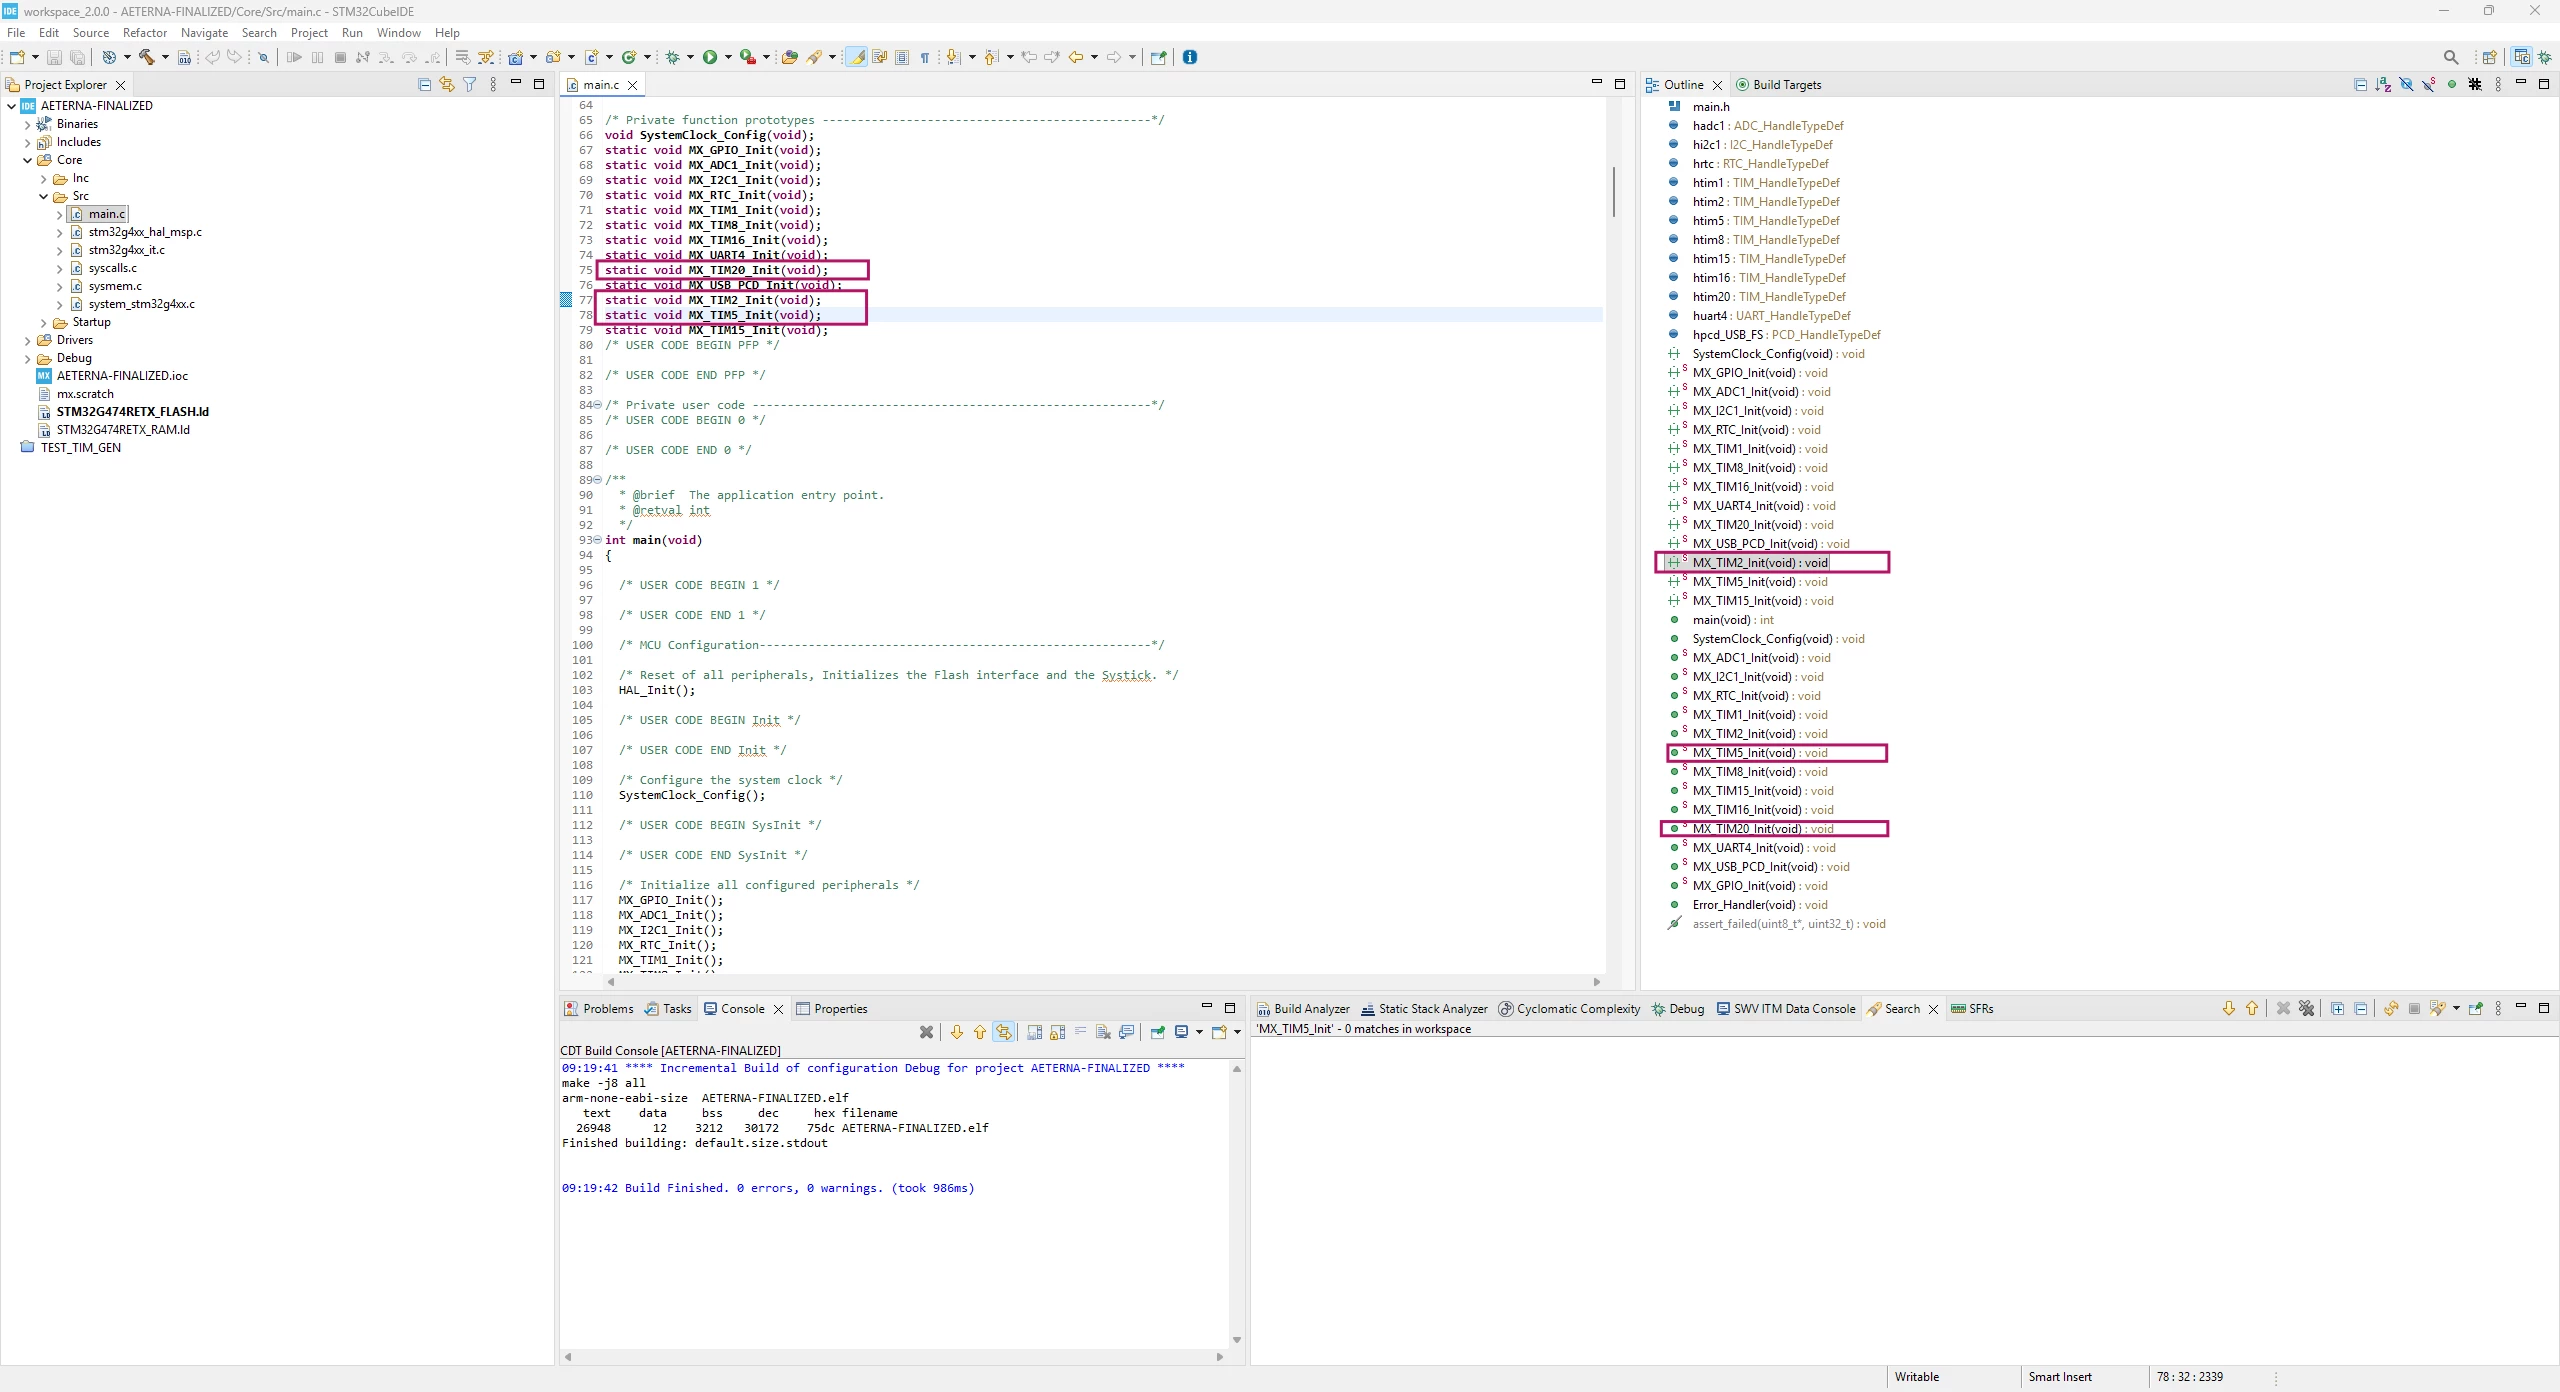Click the Toggle Mark Occurrences highlighter icon
Image resolution: width=2560 pixels, height=1392 pixels.
(x=857, y=57)
